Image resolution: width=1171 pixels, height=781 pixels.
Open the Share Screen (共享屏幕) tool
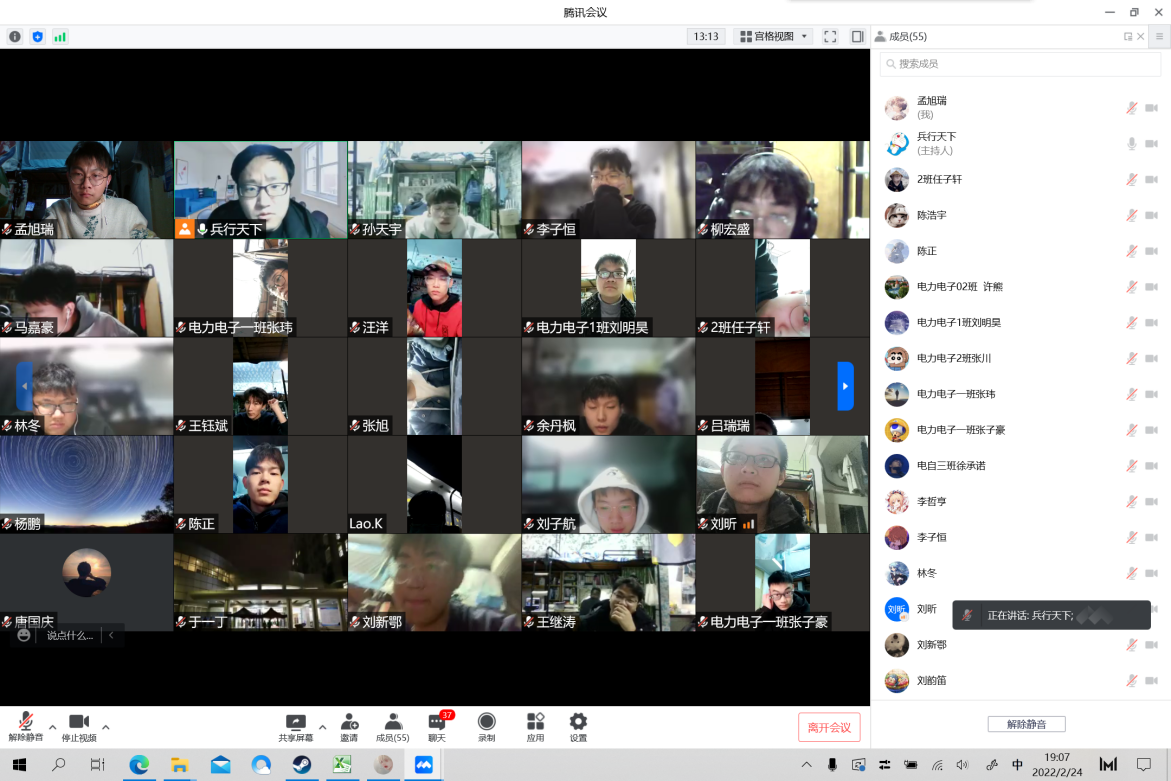pos(295,727)
